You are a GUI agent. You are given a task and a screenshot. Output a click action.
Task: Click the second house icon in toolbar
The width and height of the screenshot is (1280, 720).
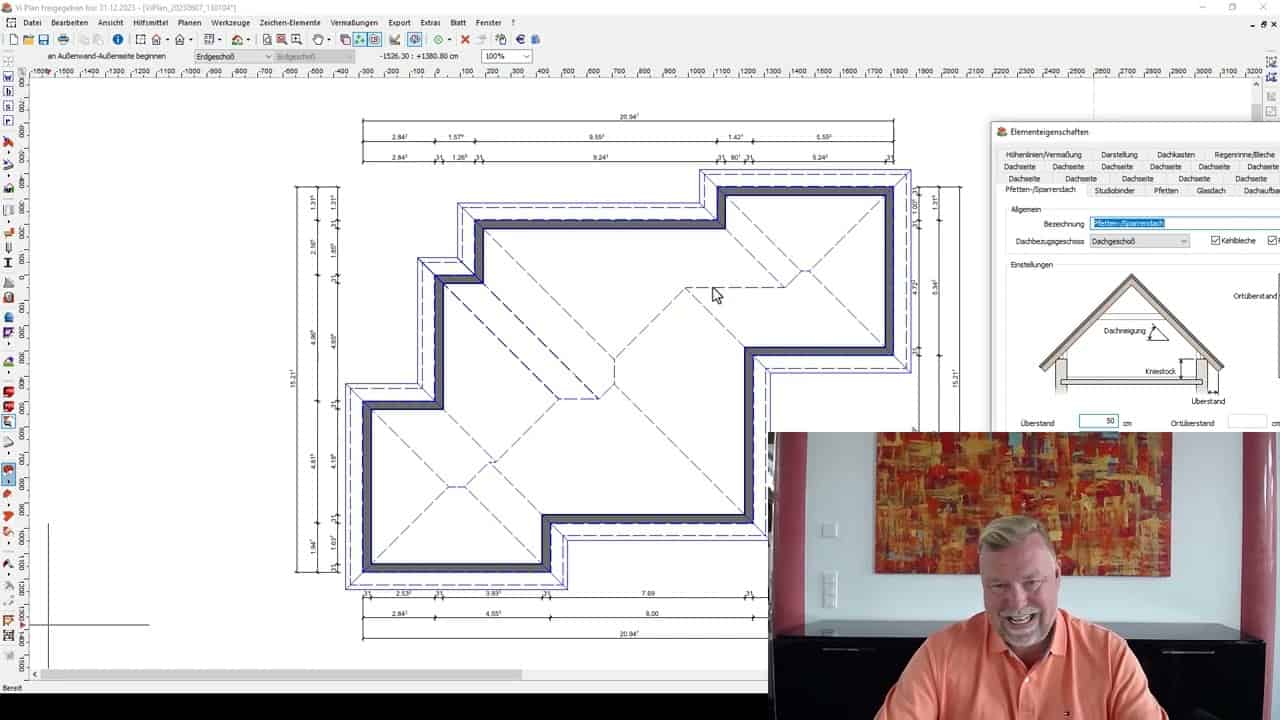click(x=179, y=40)
